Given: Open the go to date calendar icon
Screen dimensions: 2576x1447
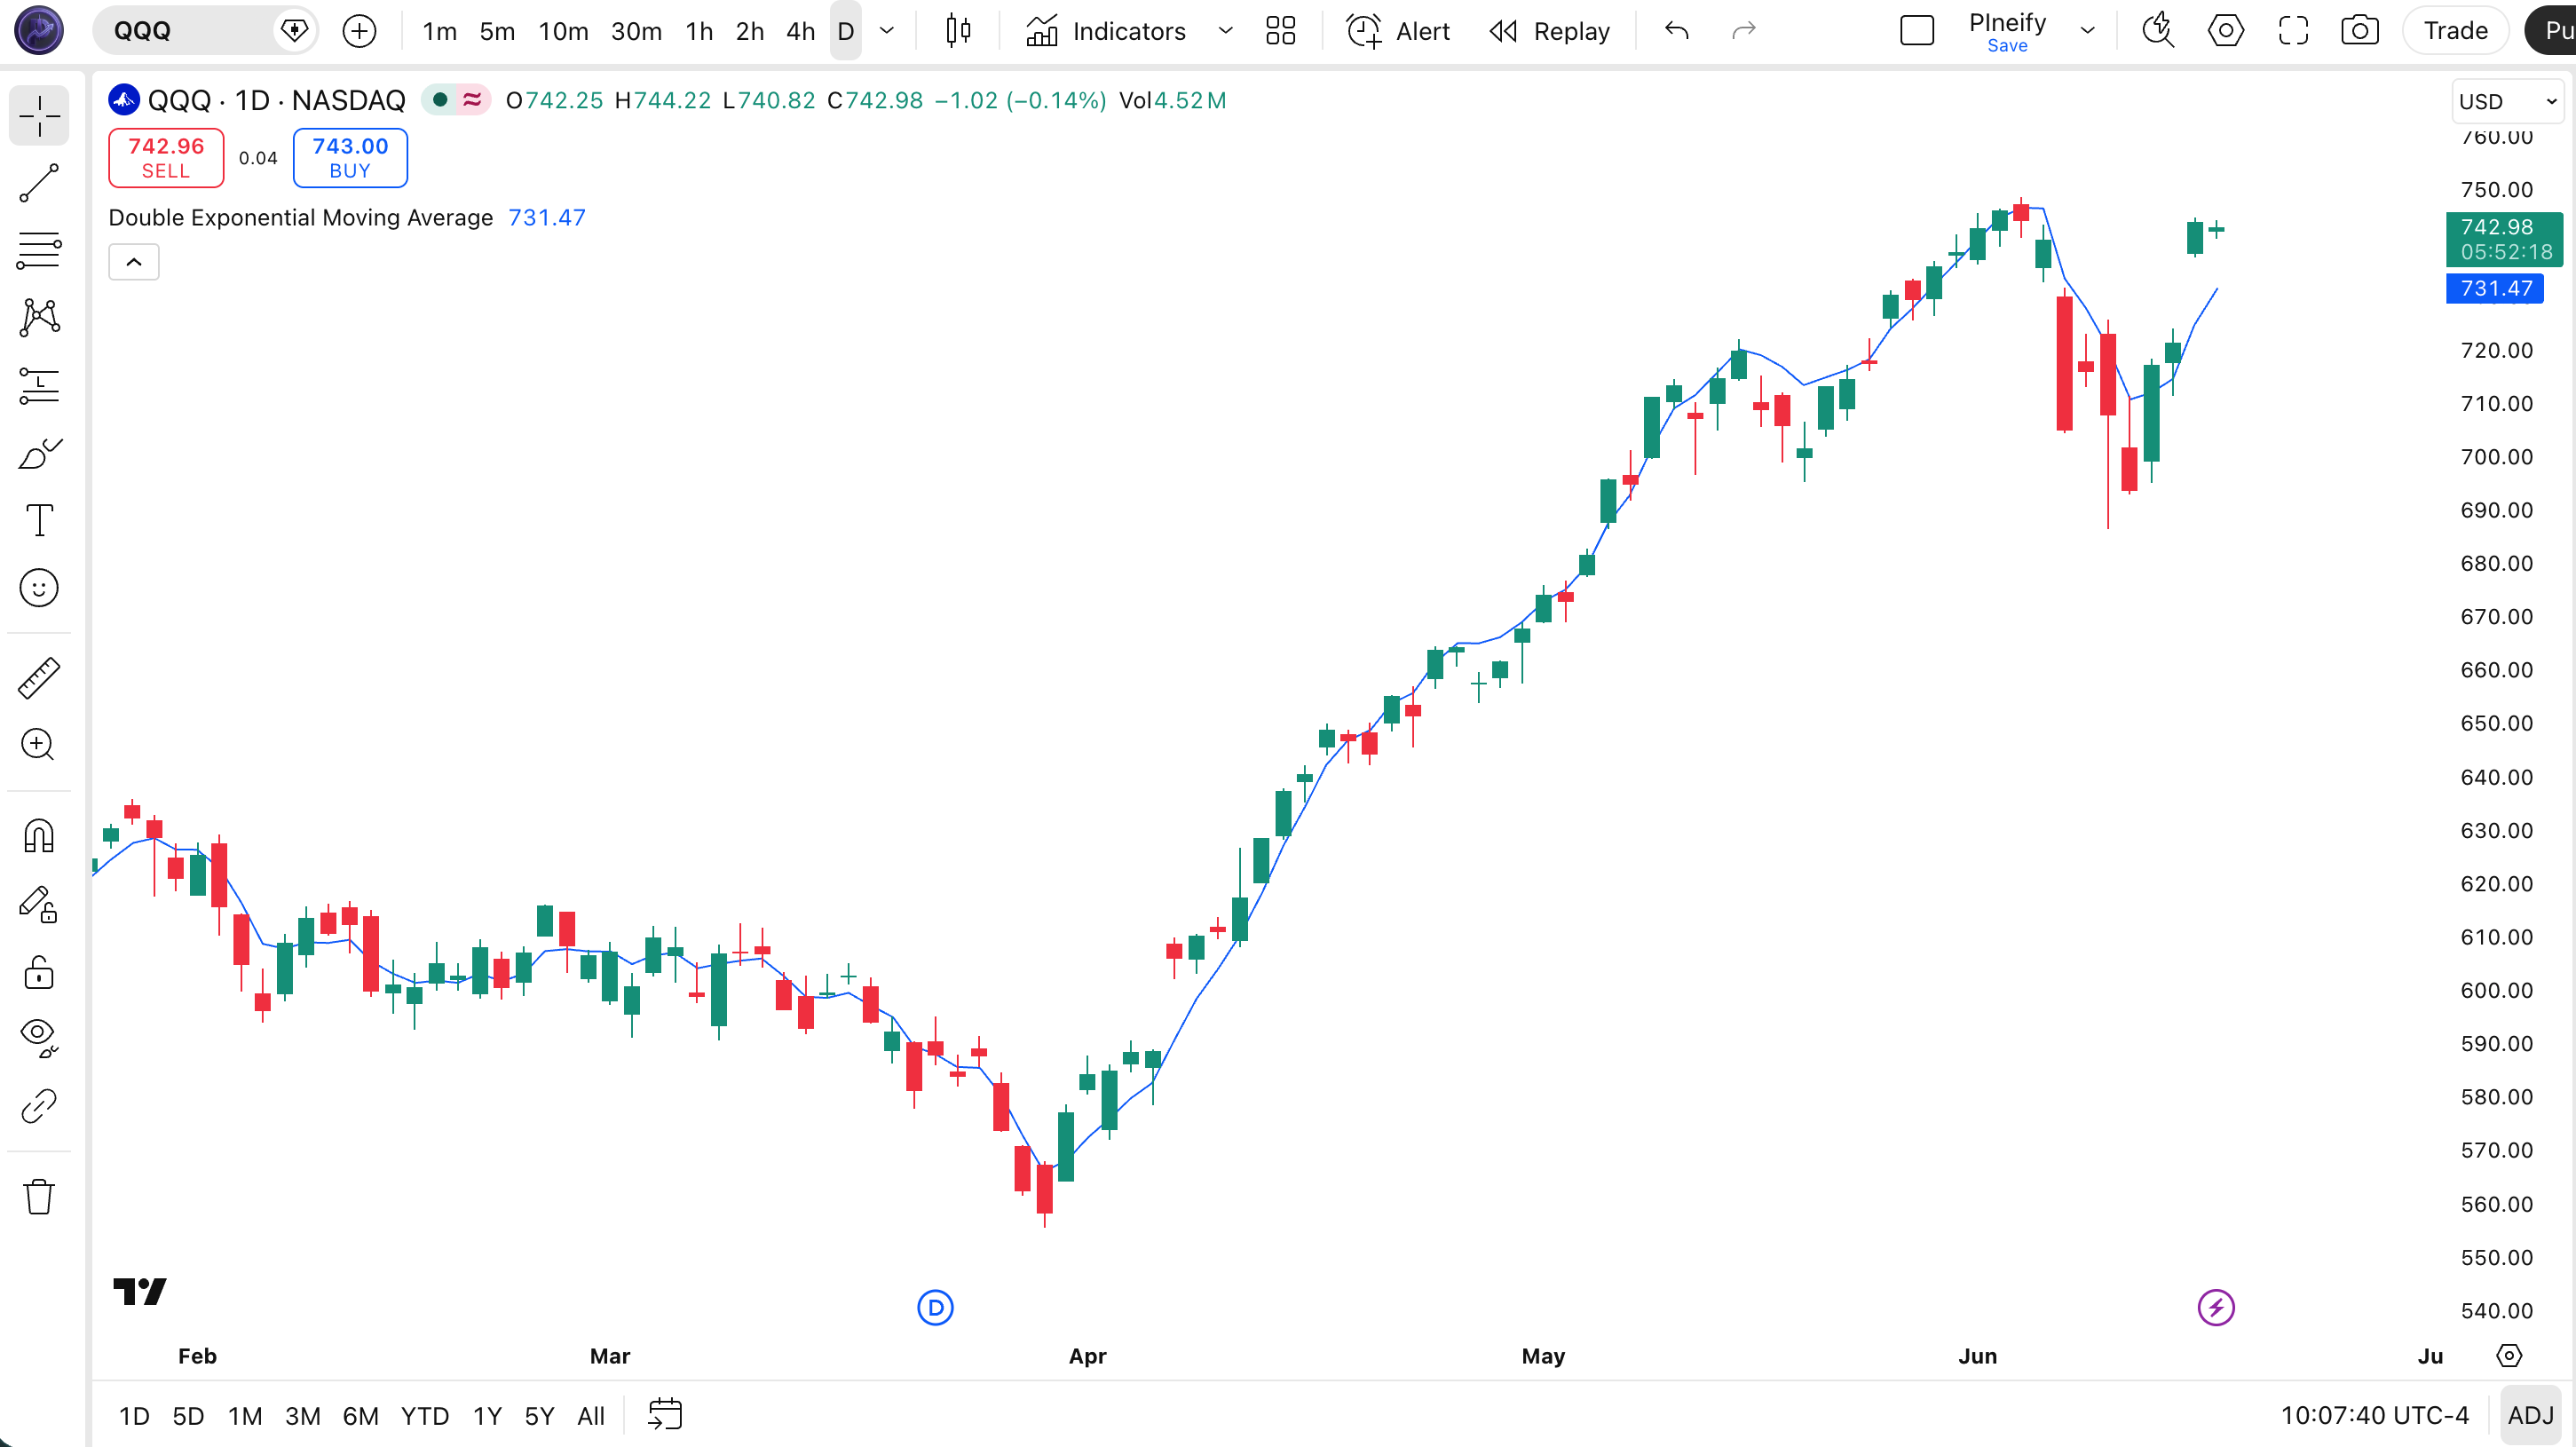Looking at the screenshot, I should pos(665,1416).
